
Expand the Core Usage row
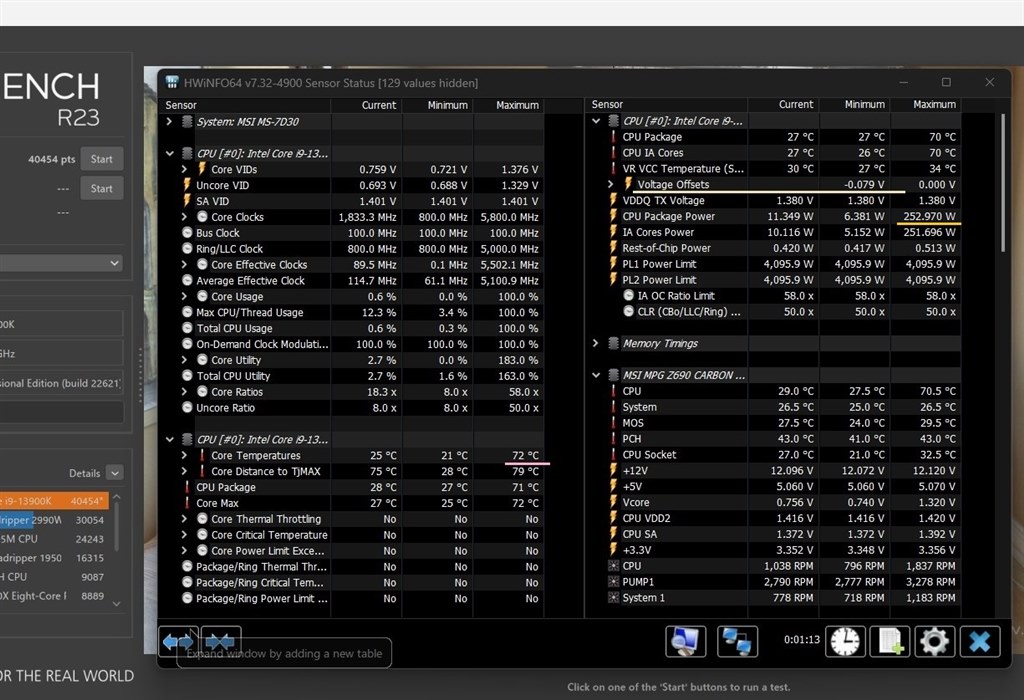[x=184, y=296]
